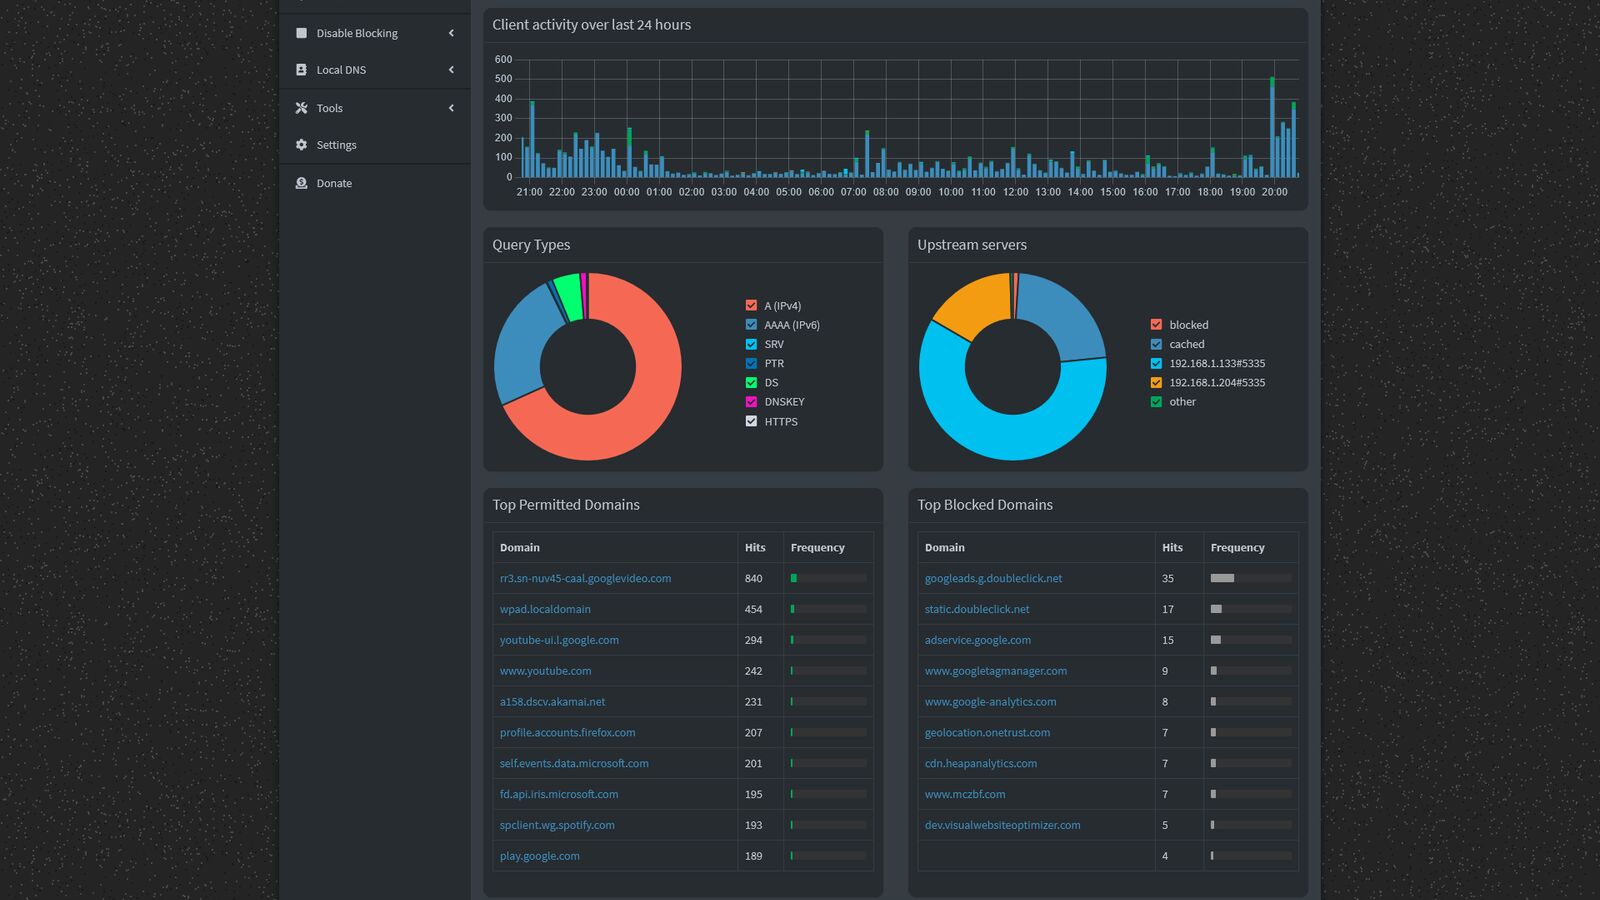Screen dimensions: 1600x900
Task: Open wpad.localdomain permitted domain link
Action: [545, 609]
